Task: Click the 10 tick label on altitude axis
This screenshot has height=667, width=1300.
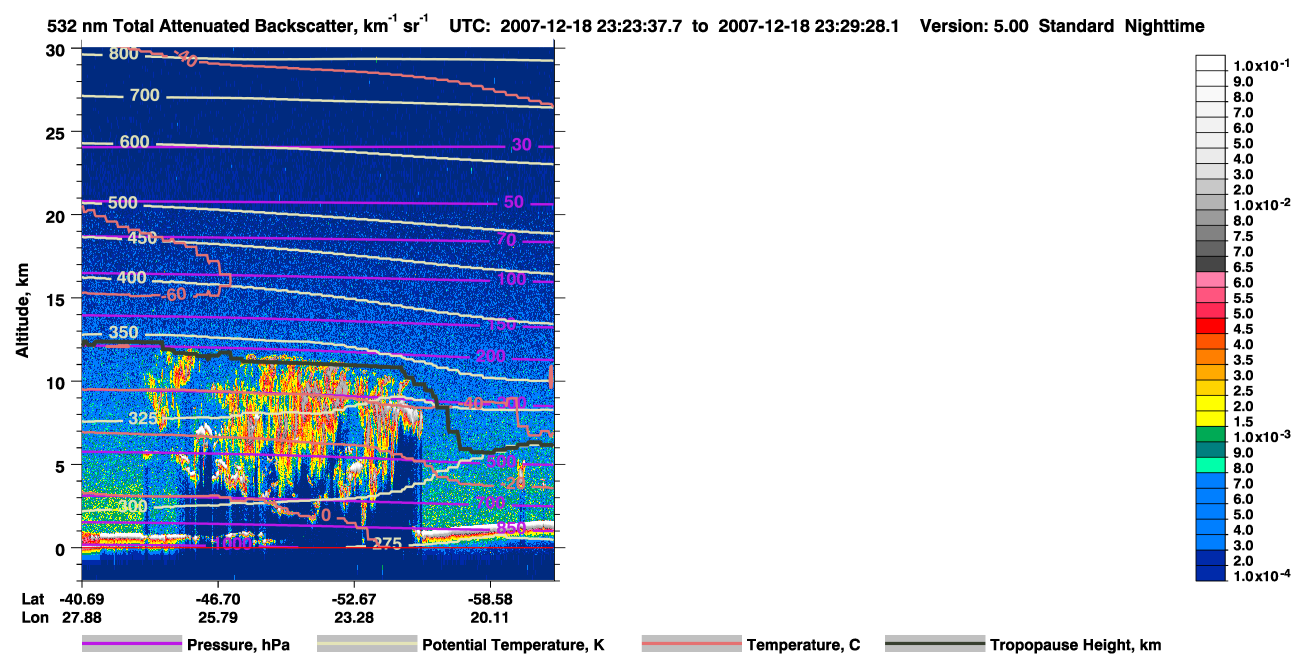Action: pos(58,382)
